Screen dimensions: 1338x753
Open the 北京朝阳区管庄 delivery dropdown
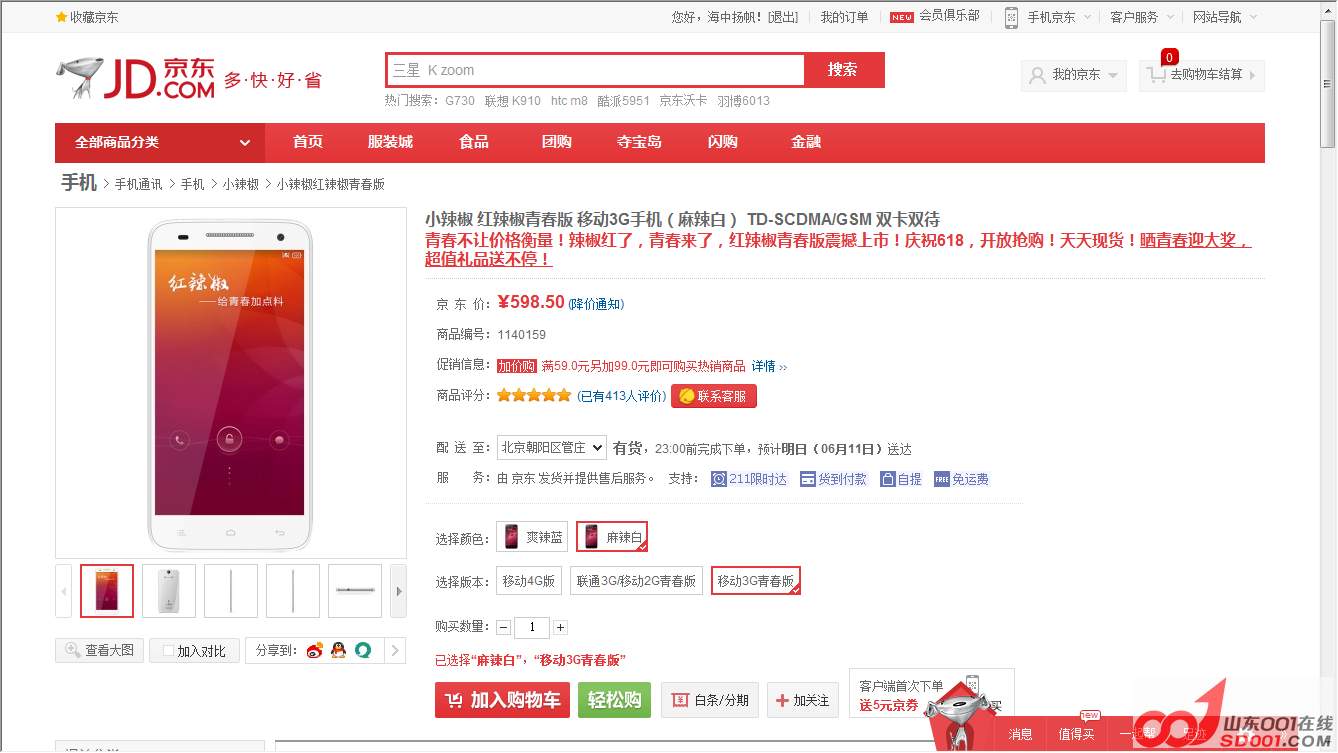click(551, 448)
